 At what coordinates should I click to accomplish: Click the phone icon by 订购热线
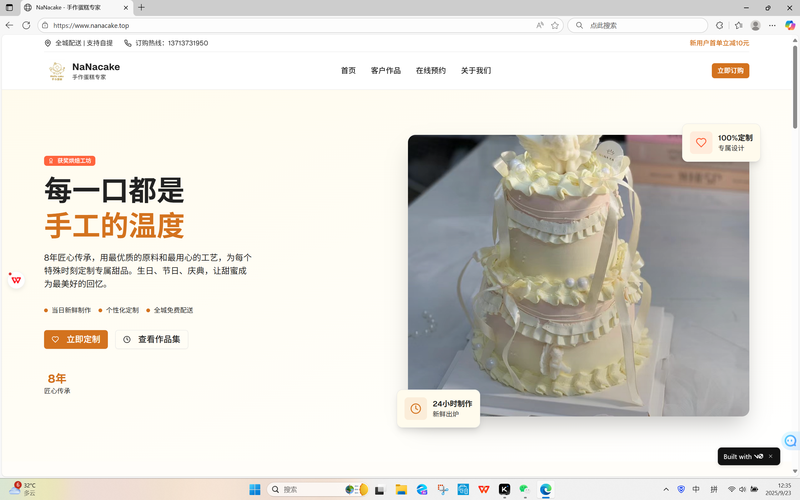point(128,43)
